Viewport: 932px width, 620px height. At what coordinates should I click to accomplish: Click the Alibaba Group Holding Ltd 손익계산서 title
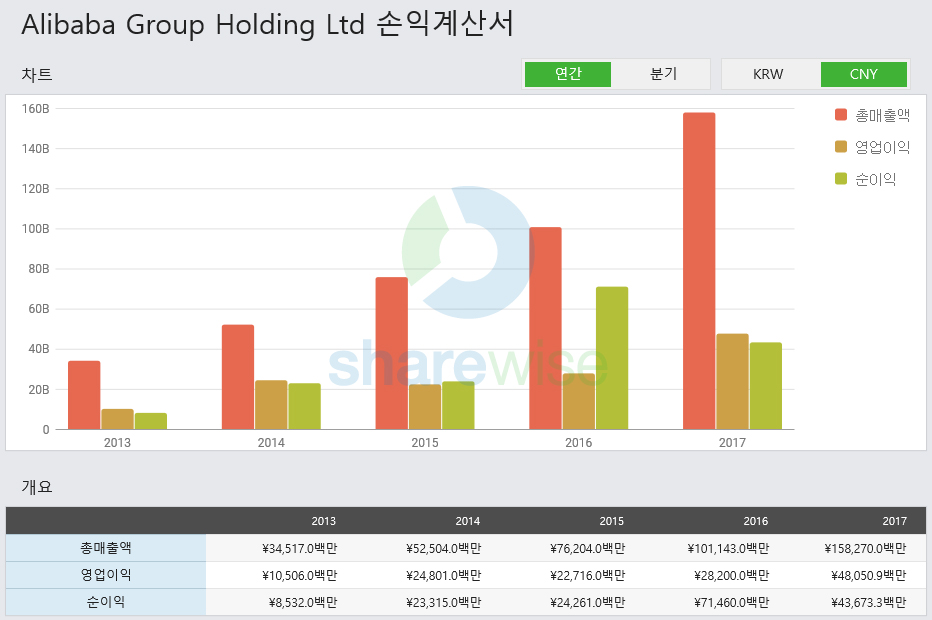267,24
